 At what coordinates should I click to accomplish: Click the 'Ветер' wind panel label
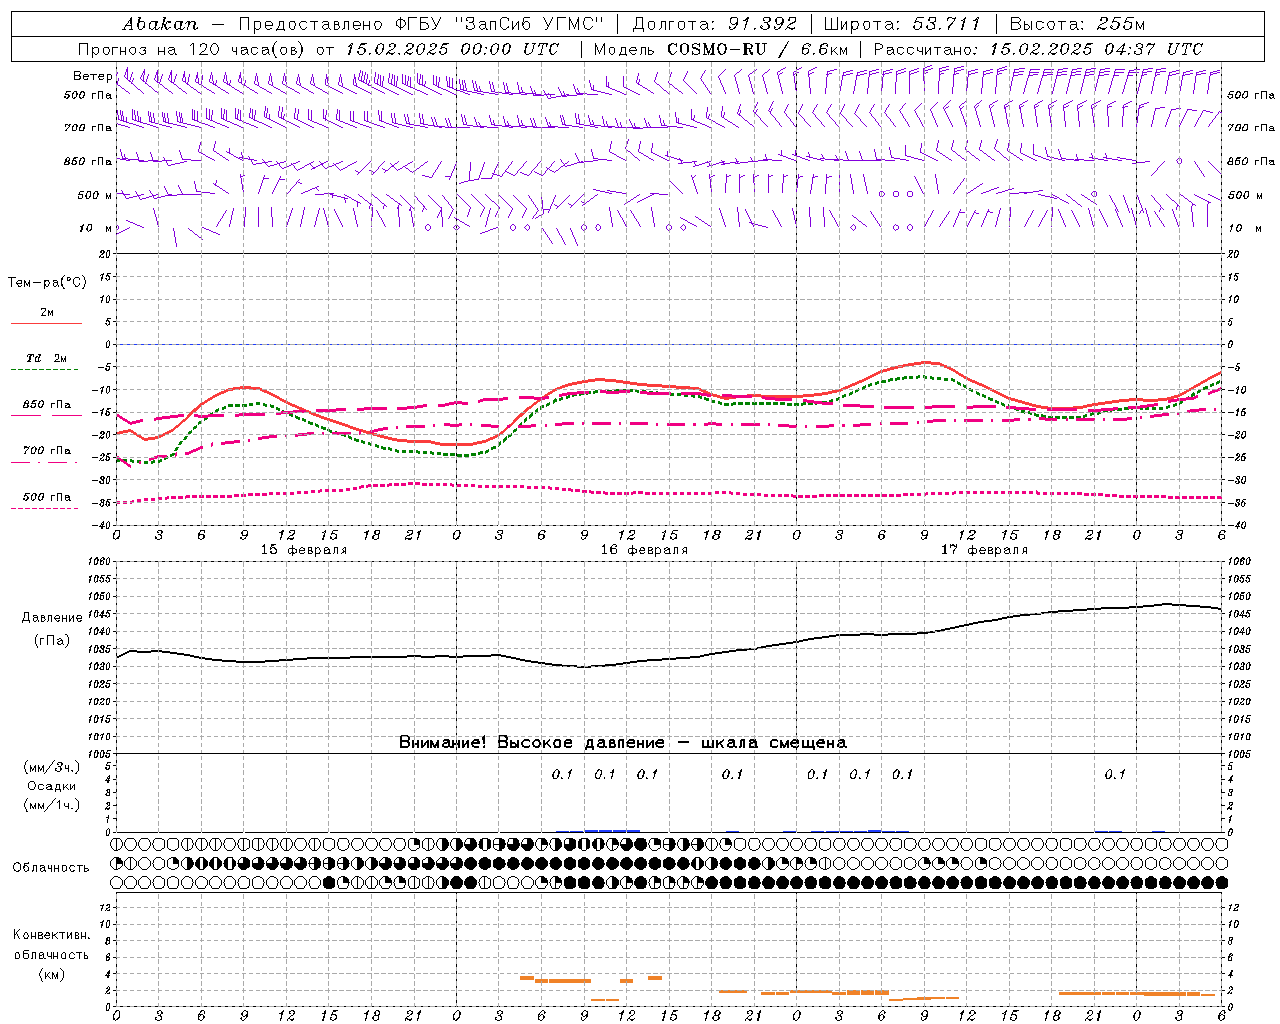(92, 76)
